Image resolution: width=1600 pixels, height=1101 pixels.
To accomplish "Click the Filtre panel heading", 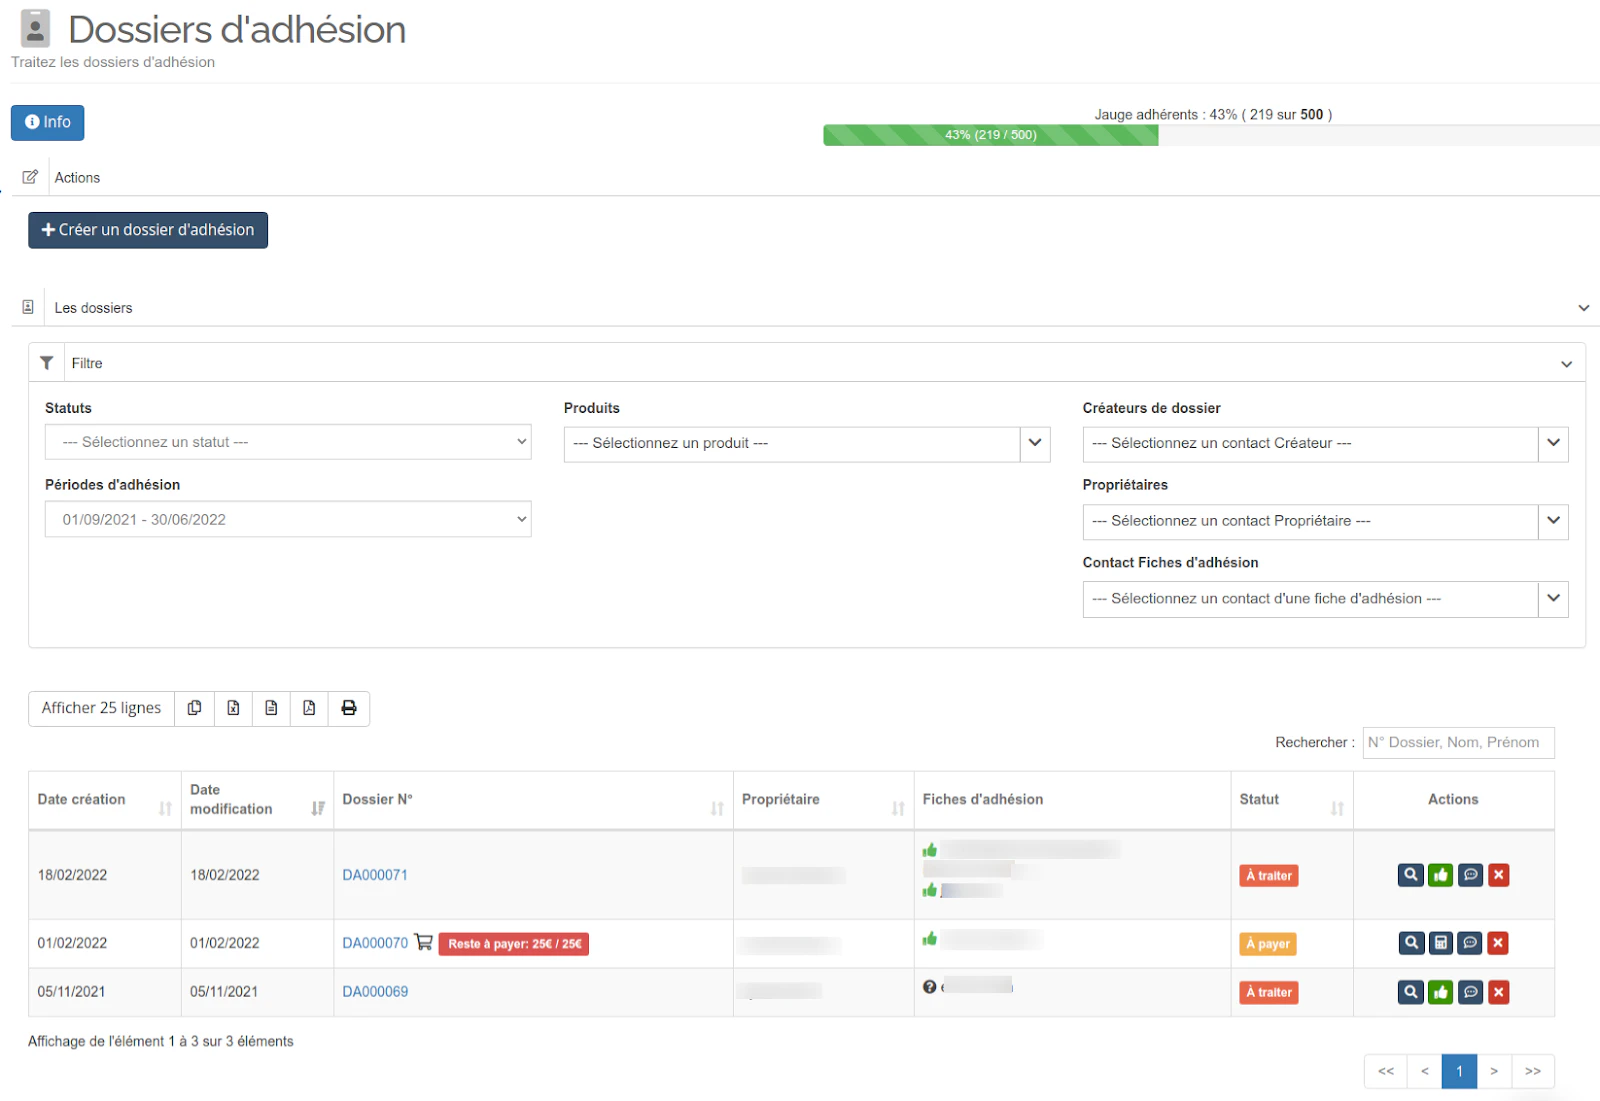I will pyautogui.click(x=87, y=363).
